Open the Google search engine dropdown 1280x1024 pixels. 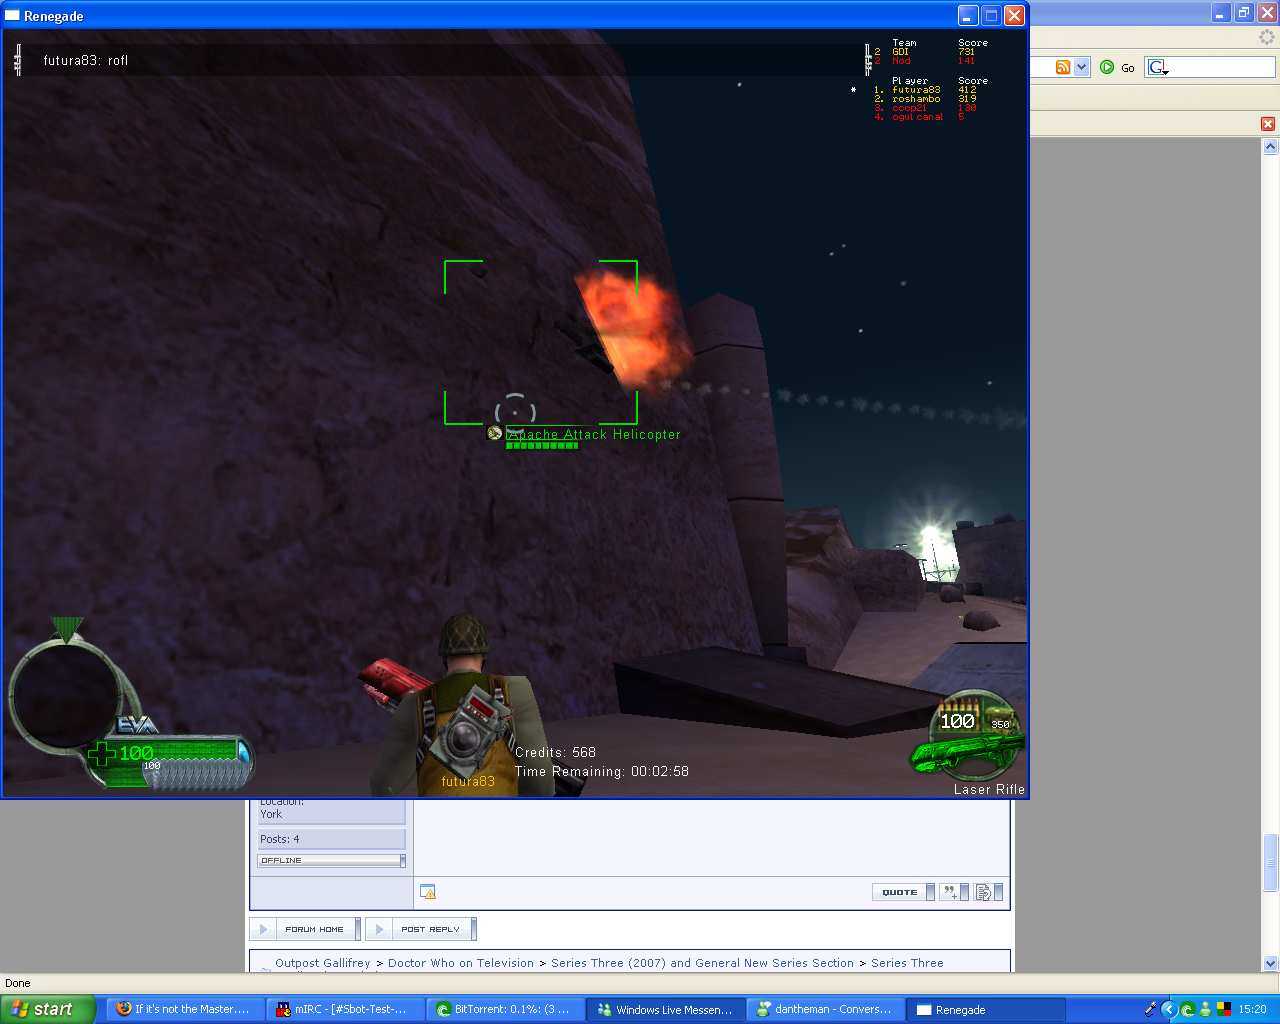[1158, 67]
